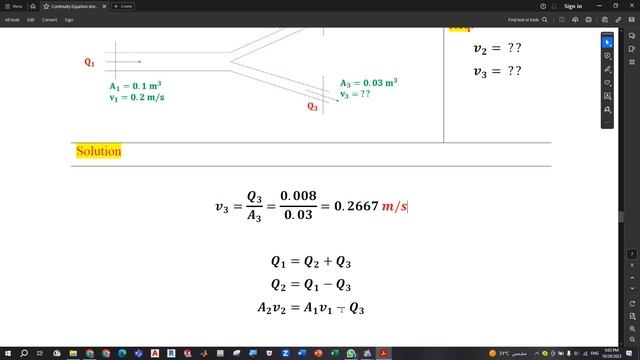
Task: Click the save file icon in toolbar
Action: (x=562, y=20)
